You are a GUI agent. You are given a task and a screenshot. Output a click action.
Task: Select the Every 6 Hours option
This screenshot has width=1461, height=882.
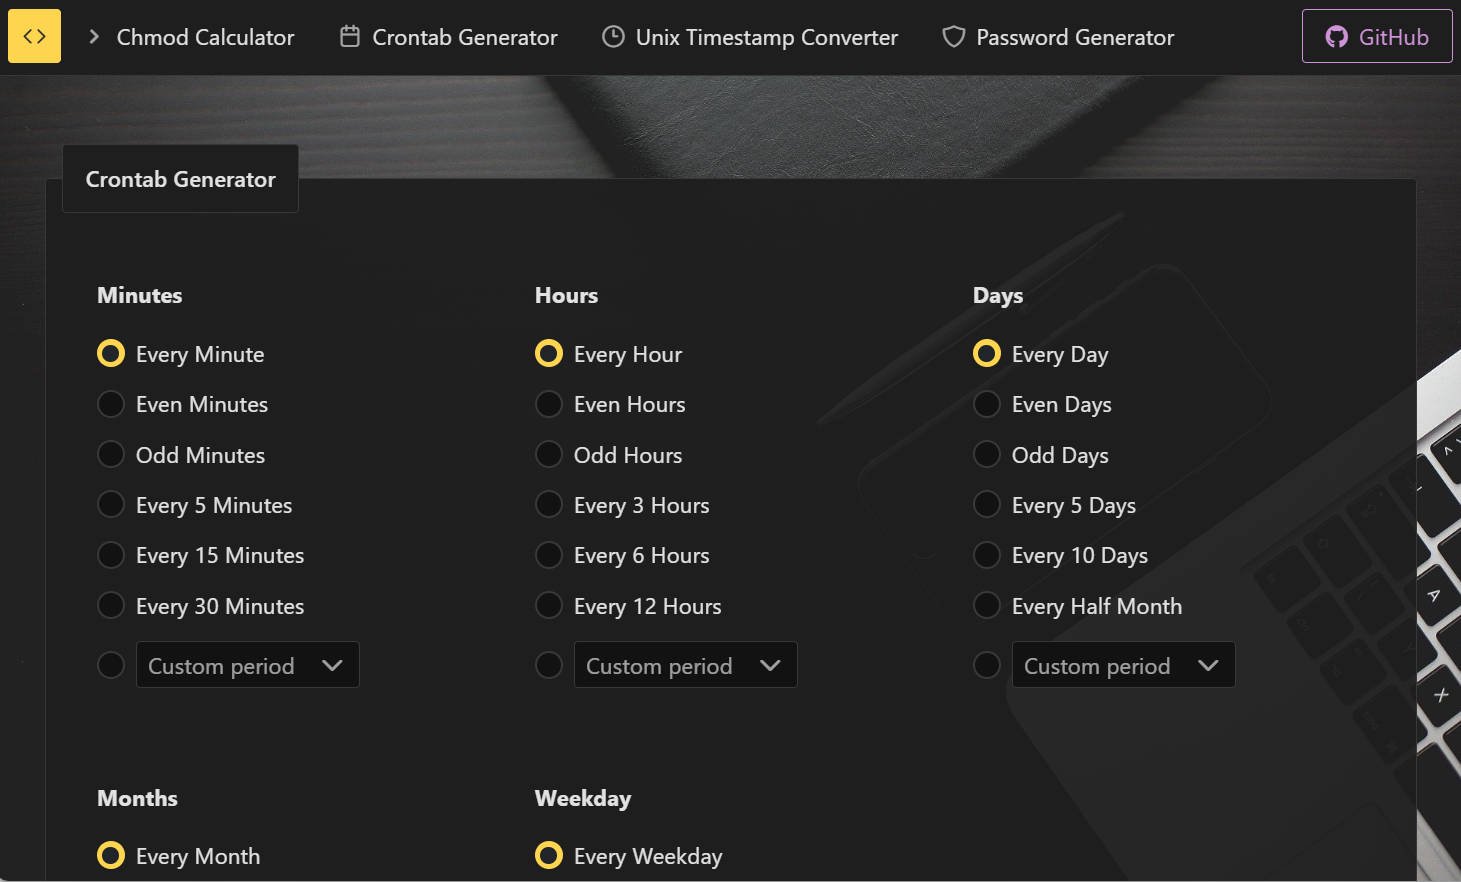coord(549,555)
